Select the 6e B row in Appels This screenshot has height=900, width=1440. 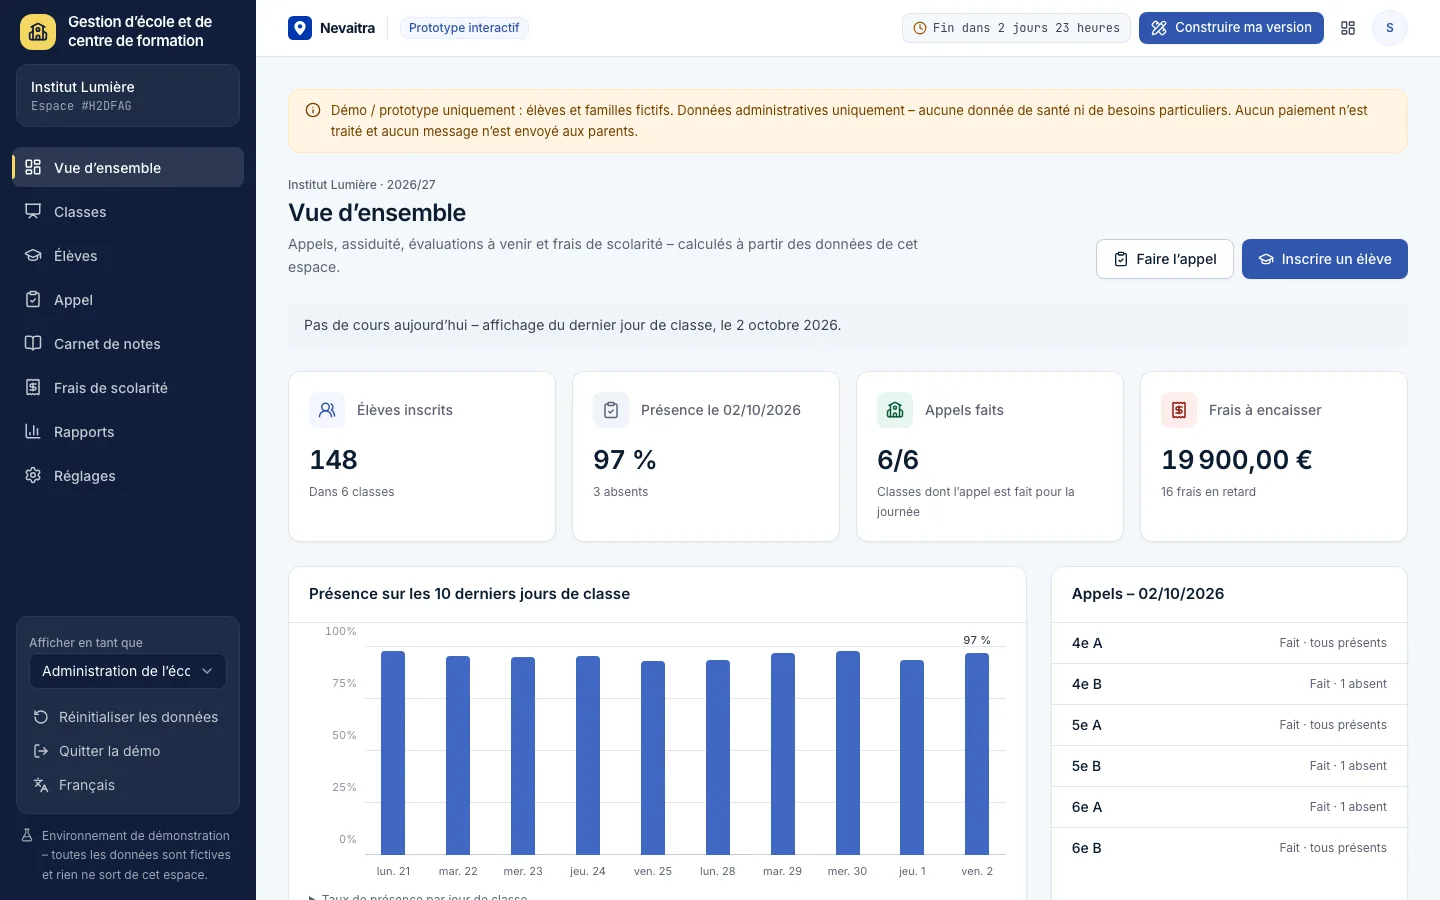(x=1229, y=848)
